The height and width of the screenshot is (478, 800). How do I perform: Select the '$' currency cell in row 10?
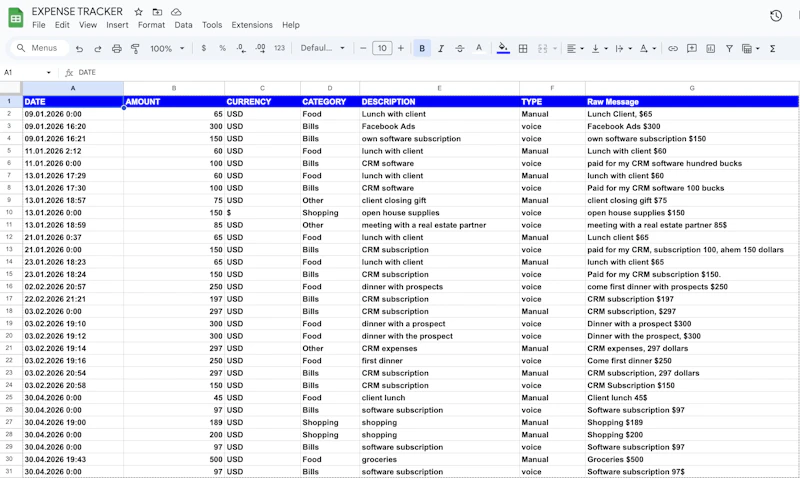262,212
